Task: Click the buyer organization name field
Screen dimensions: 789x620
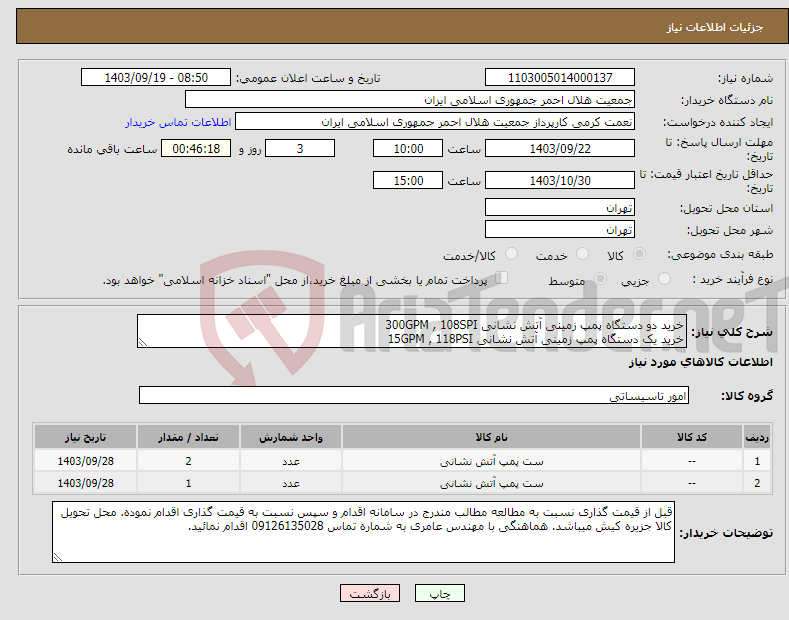Action: point(410,100)
